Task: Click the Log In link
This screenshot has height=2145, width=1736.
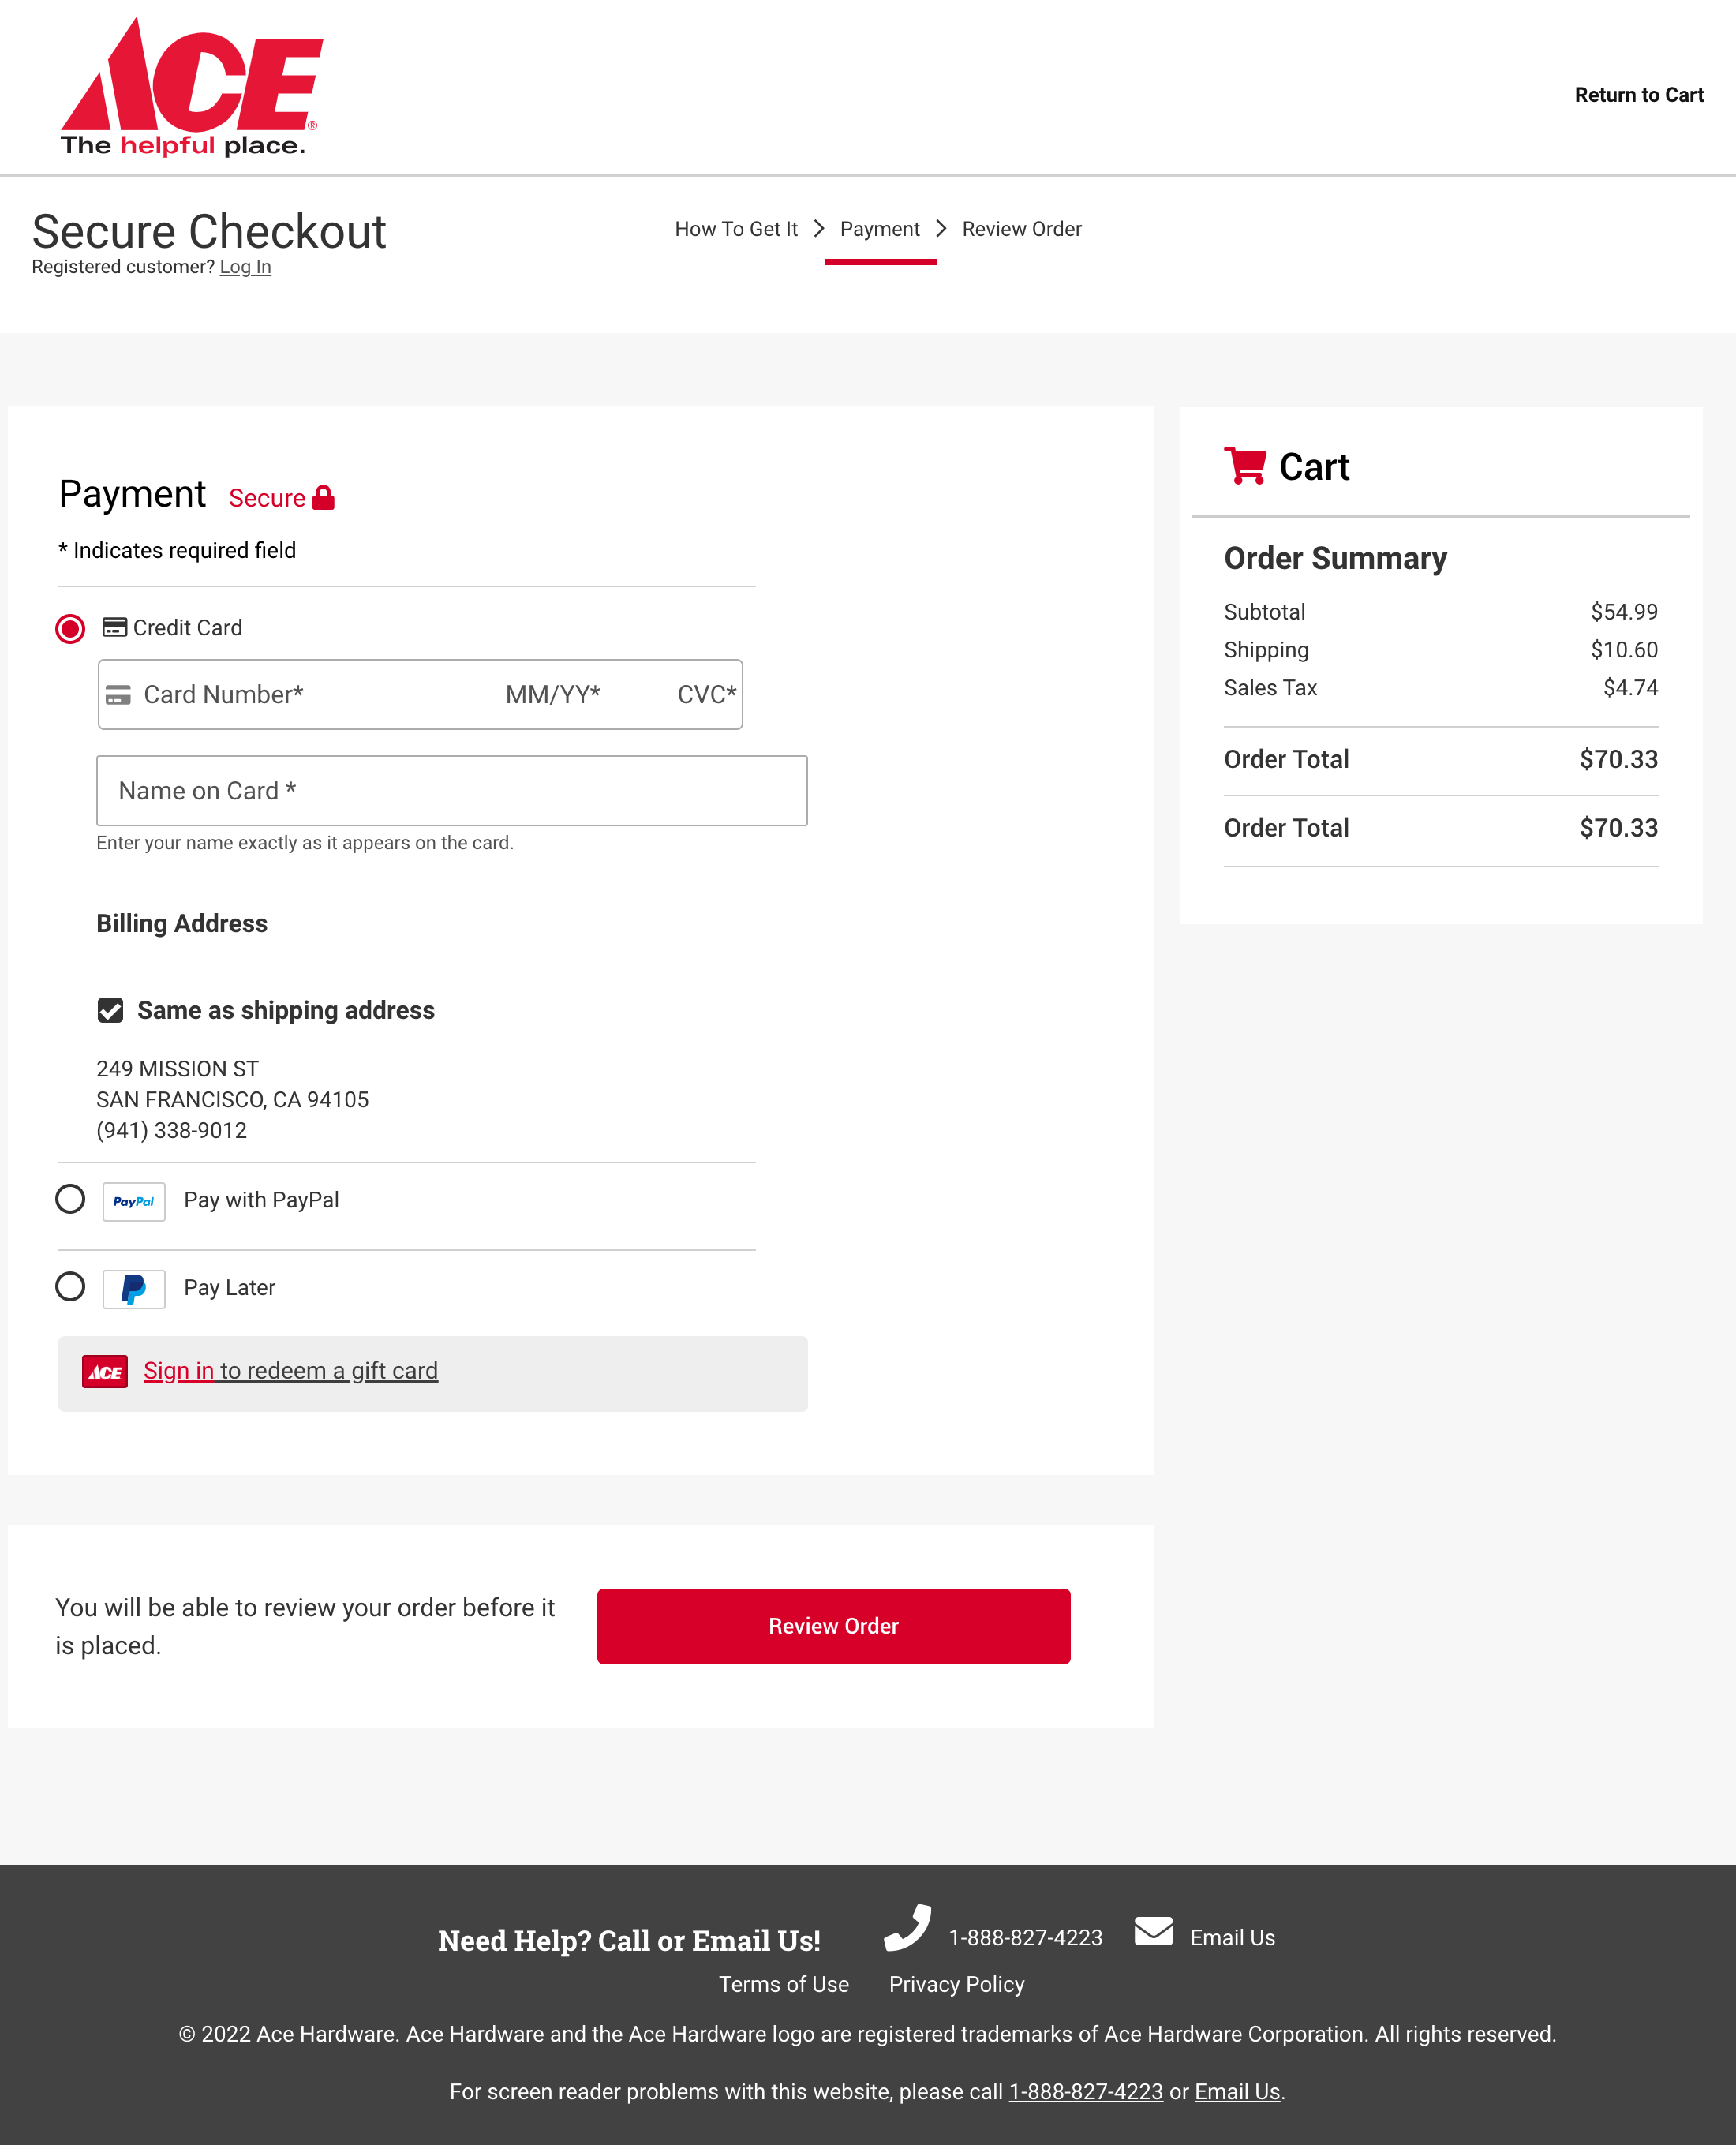Action: (245, 267)
